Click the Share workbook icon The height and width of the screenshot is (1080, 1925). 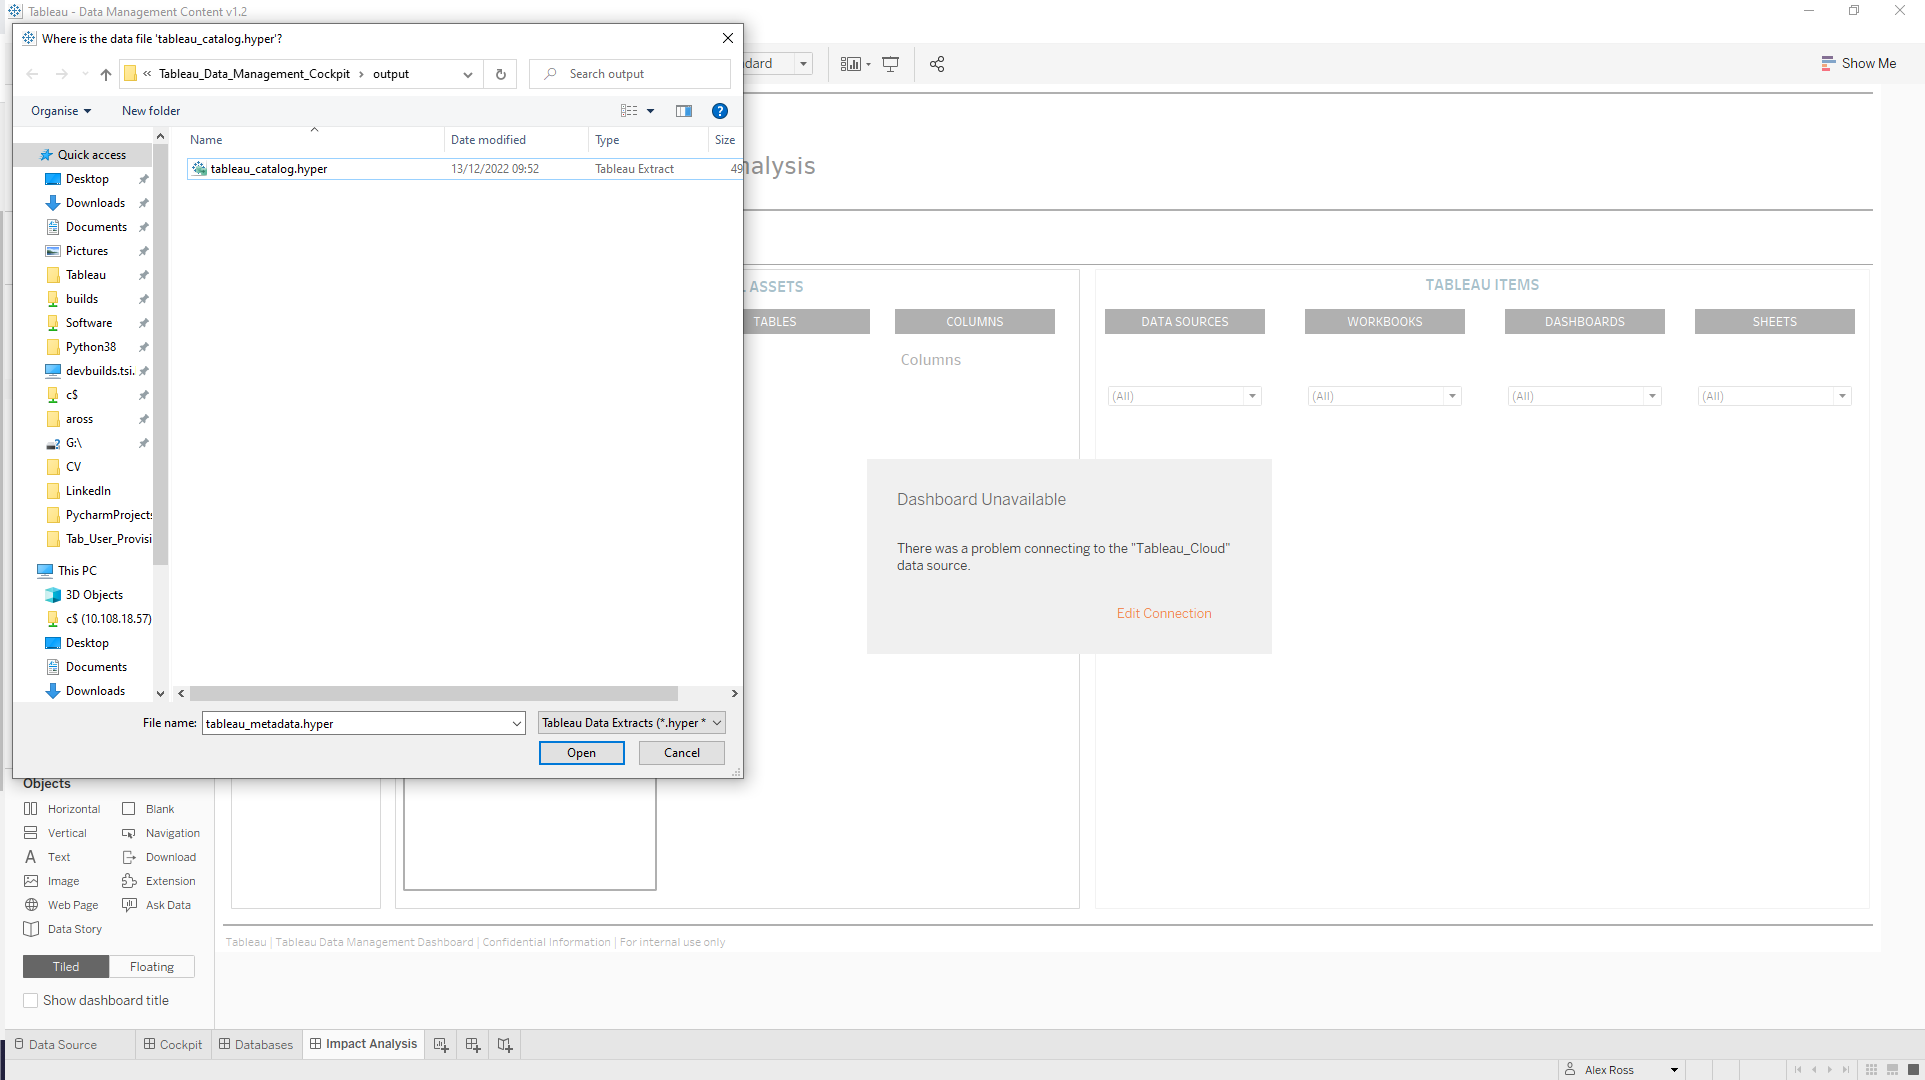coord(937,63)
